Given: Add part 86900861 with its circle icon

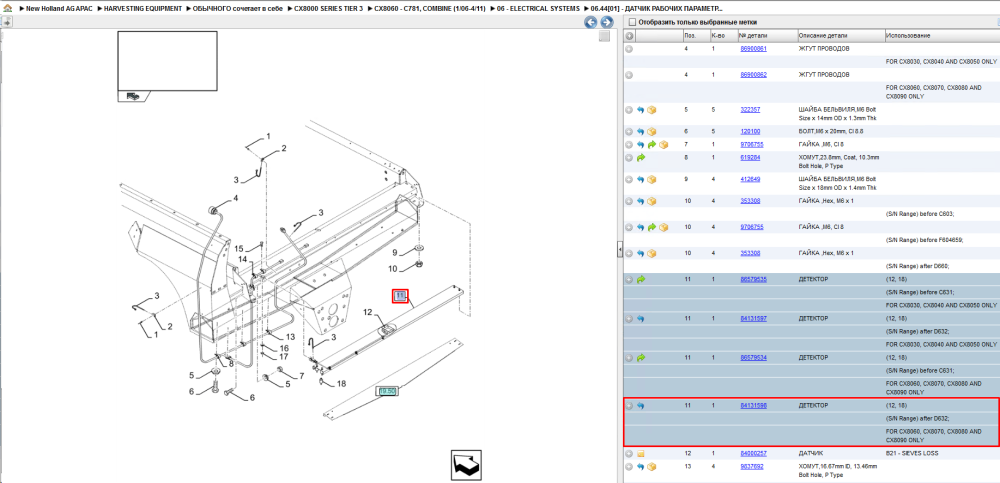Looking at the screenshot, I should [629, 49].
